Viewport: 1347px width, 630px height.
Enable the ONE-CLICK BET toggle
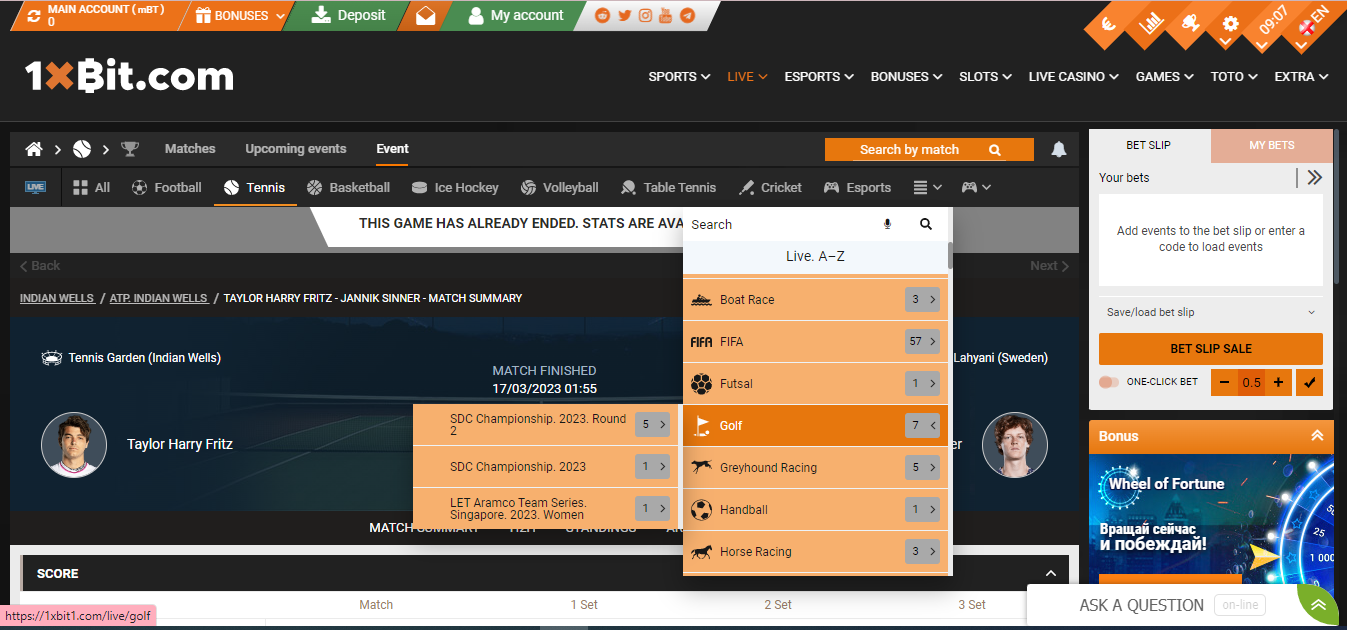1109,382
